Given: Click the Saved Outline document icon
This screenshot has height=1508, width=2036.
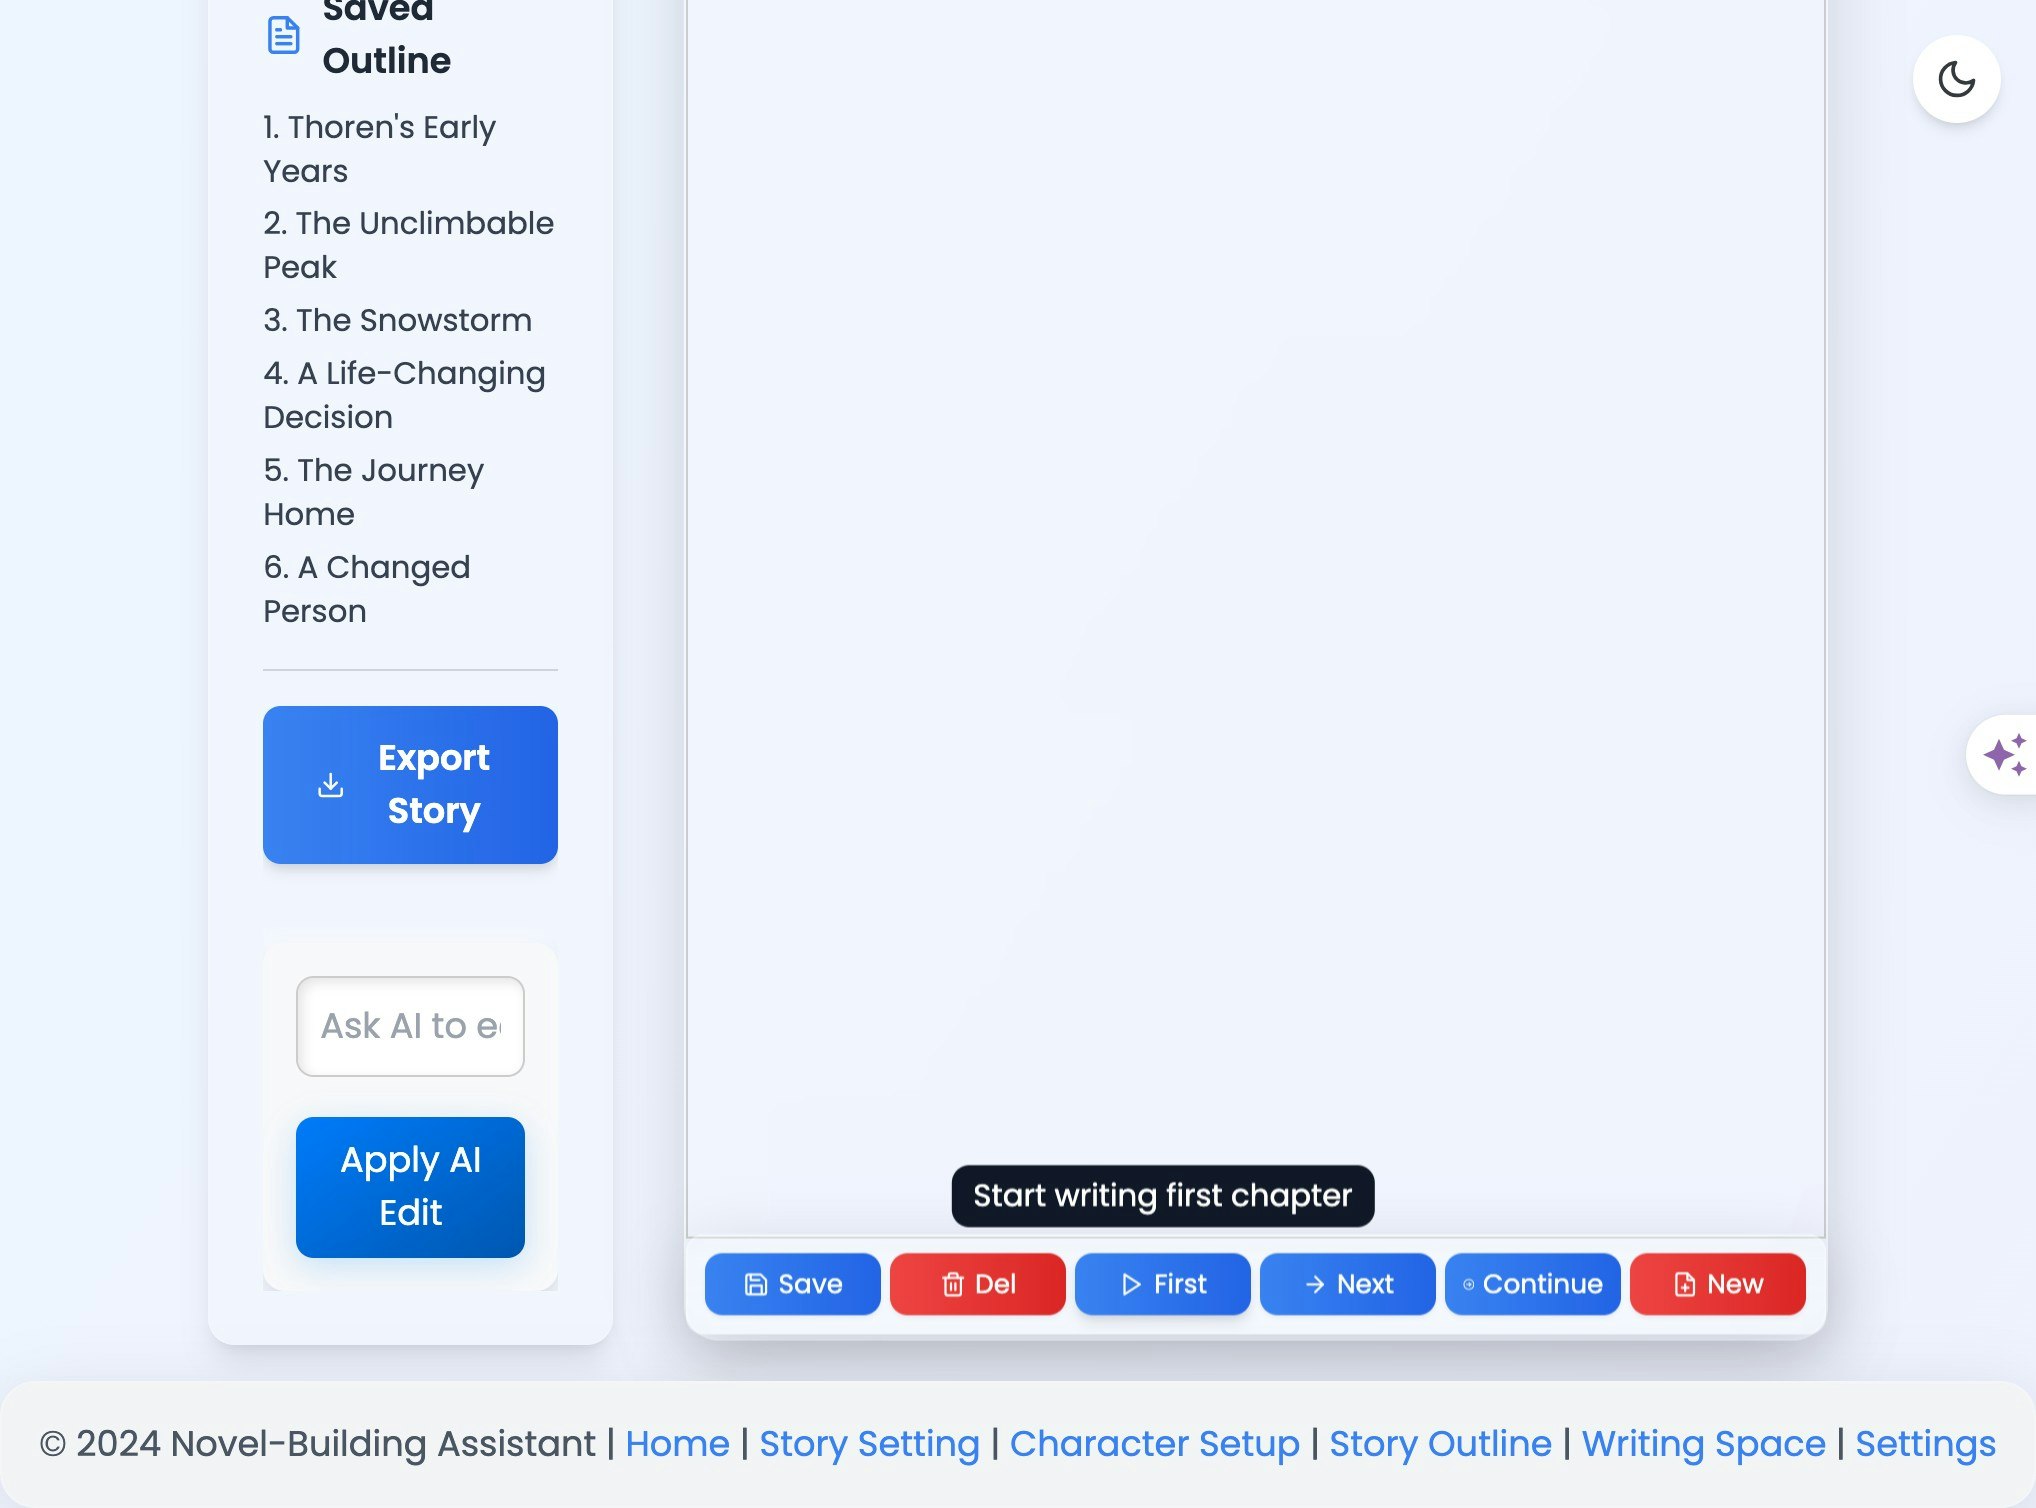Looking at the screenshot, I should coord(284,35).
